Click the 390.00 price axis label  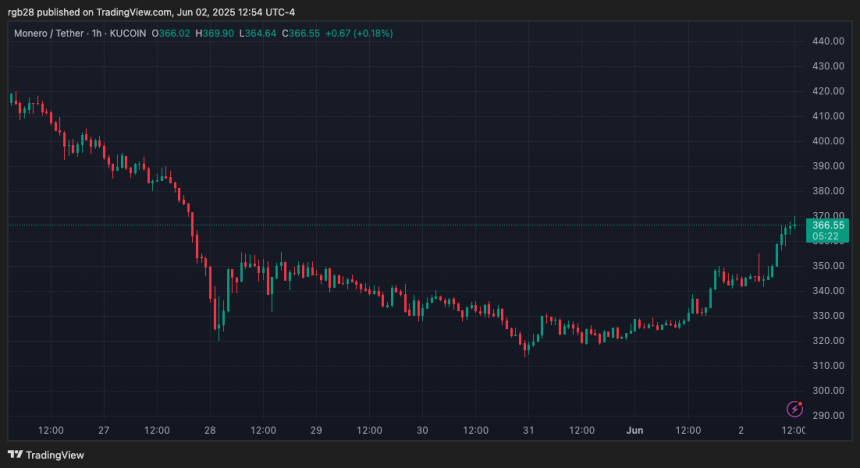click(x=828, y=166)
